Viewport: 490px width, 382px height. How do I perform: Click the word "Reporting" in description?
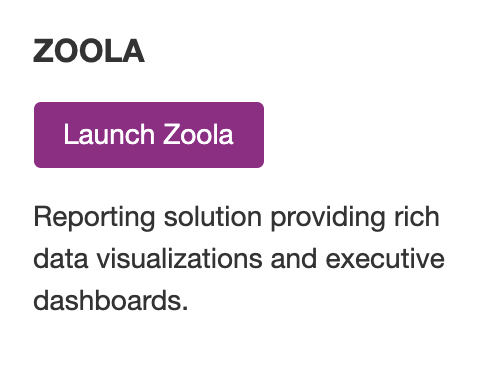coord(94,218)
